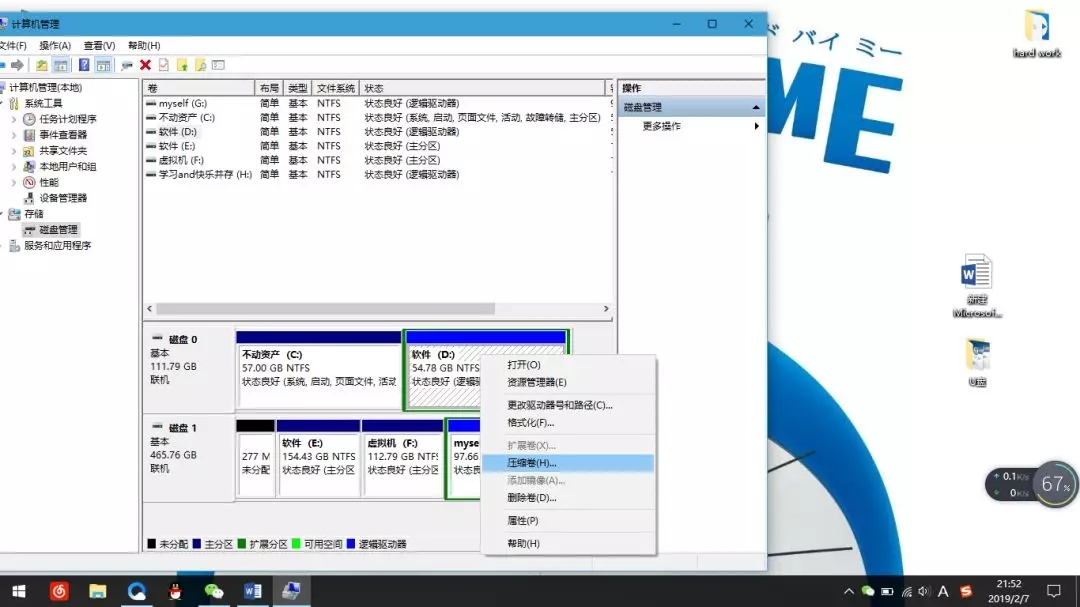Click the red X delete toolbar icon
The width and height of the screenshot is (1080, 607).
point(145,65)
